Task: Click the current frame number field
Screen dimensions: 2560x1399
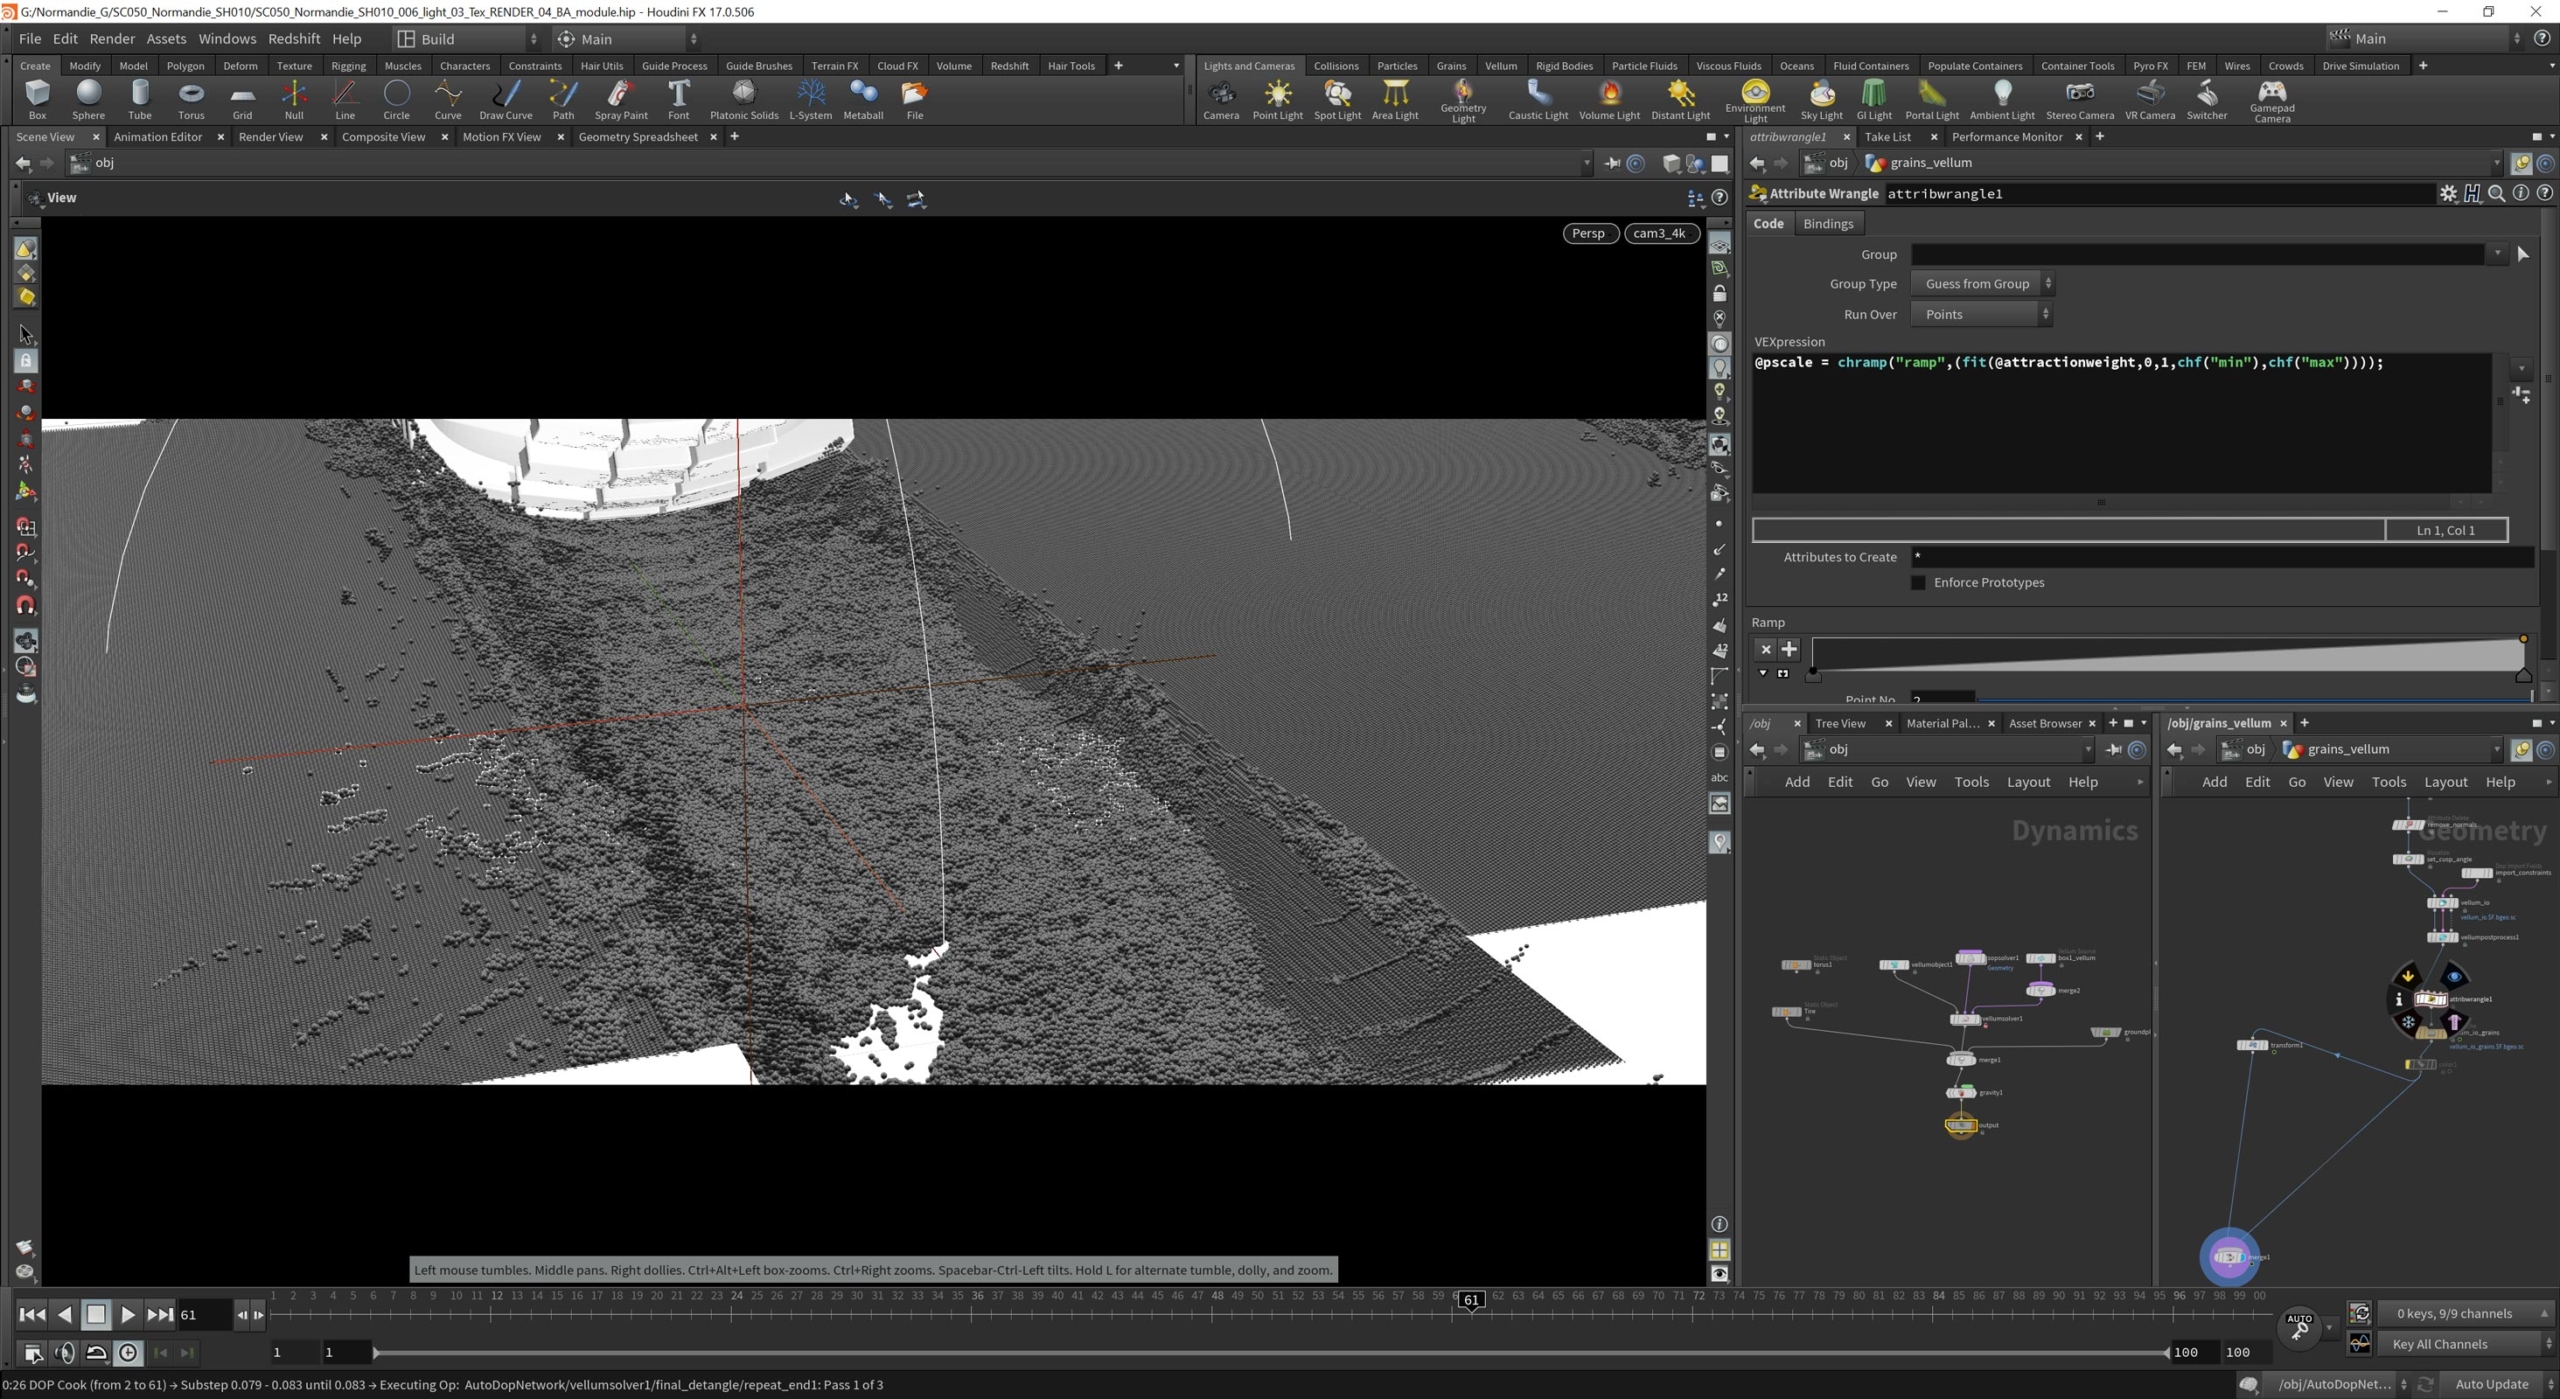Action: 203,1315
